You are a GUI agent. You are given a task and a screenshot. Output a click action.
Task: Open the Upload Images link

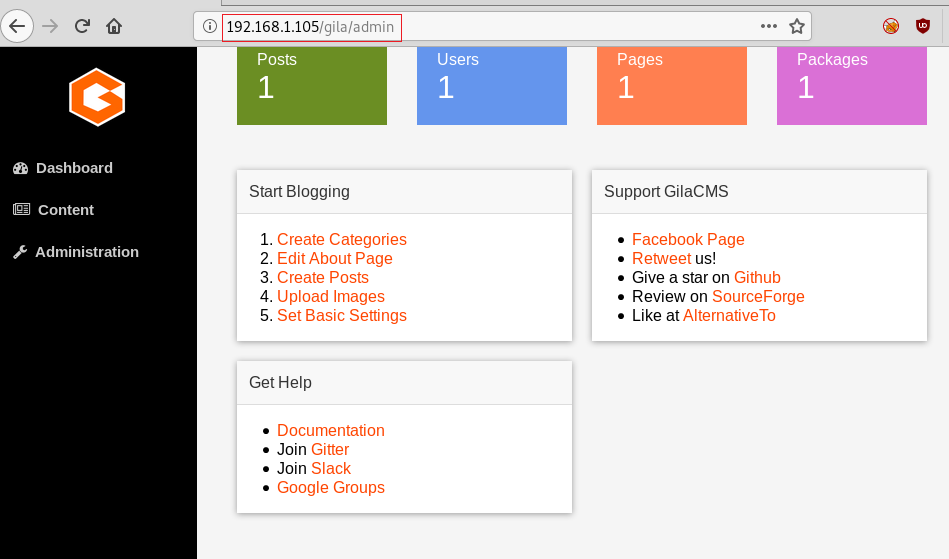coord(331,296)
